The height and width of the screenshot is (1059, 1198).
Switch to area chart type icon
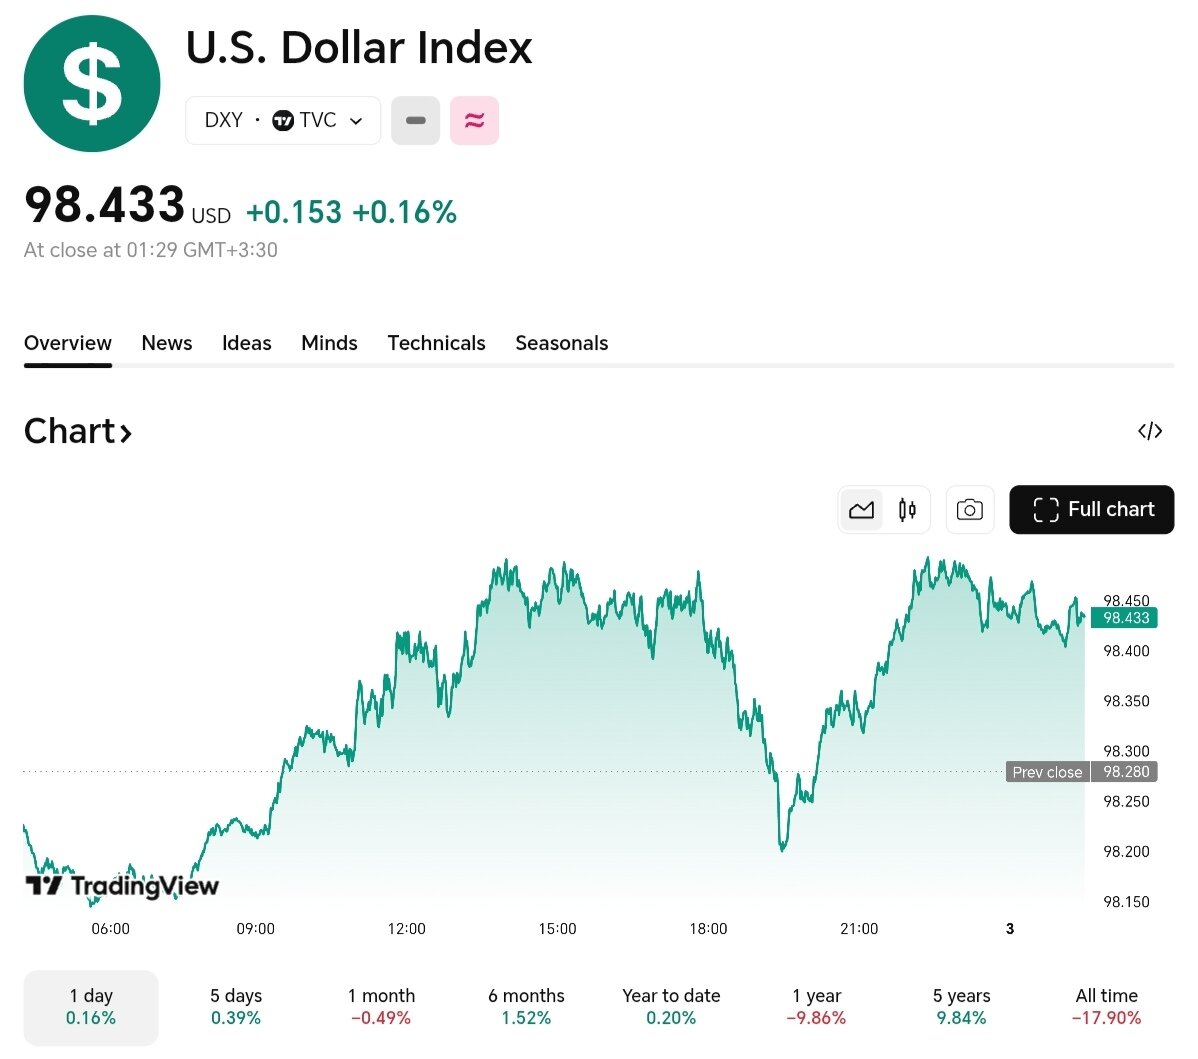click(x=861, y=510)
